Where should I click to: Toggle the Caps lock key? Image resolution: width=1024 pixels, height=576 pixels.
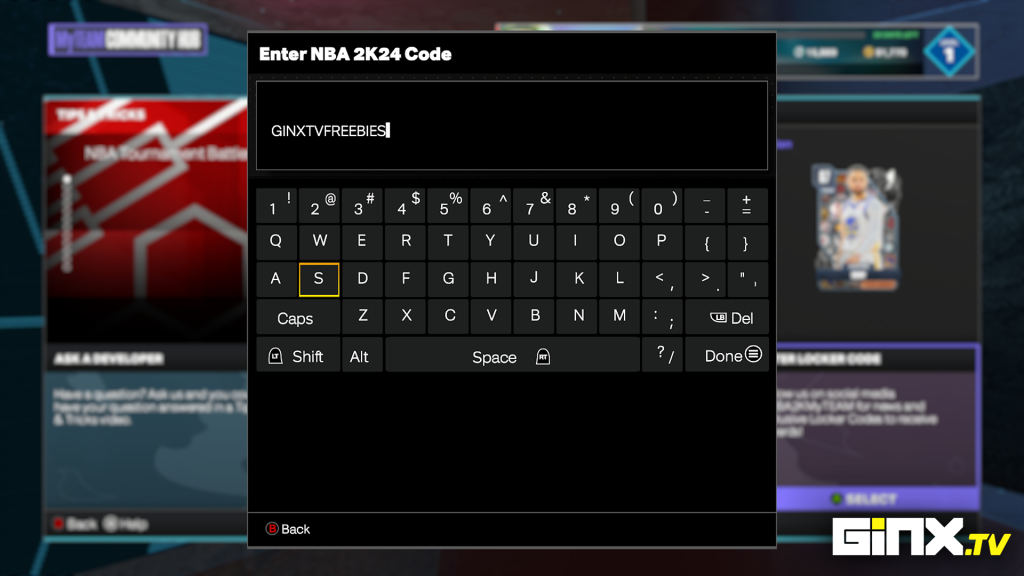296,318
